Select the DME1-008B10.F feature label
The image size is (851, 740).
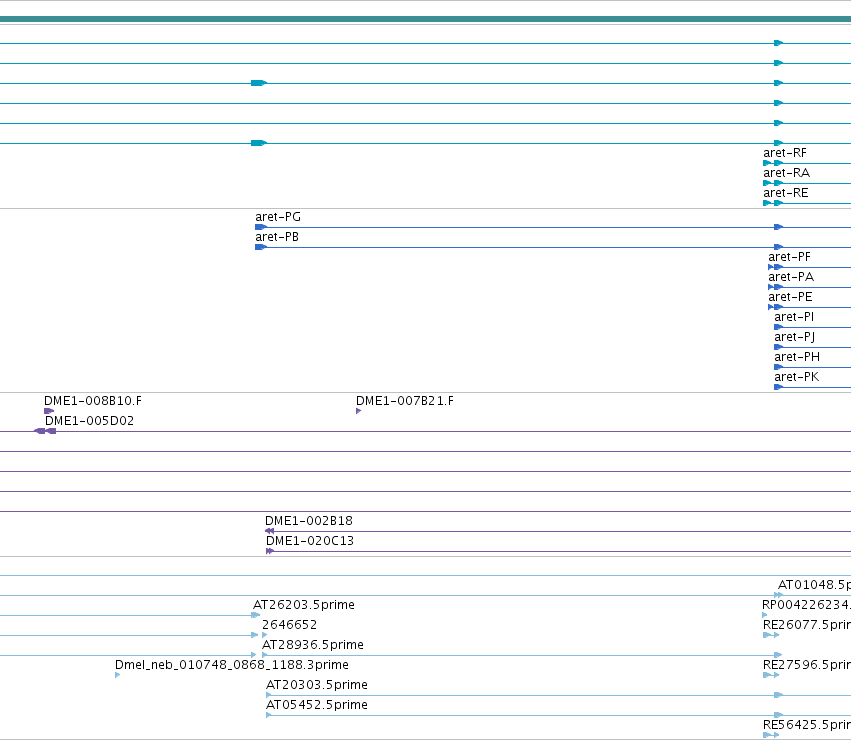tap(93, 401)
